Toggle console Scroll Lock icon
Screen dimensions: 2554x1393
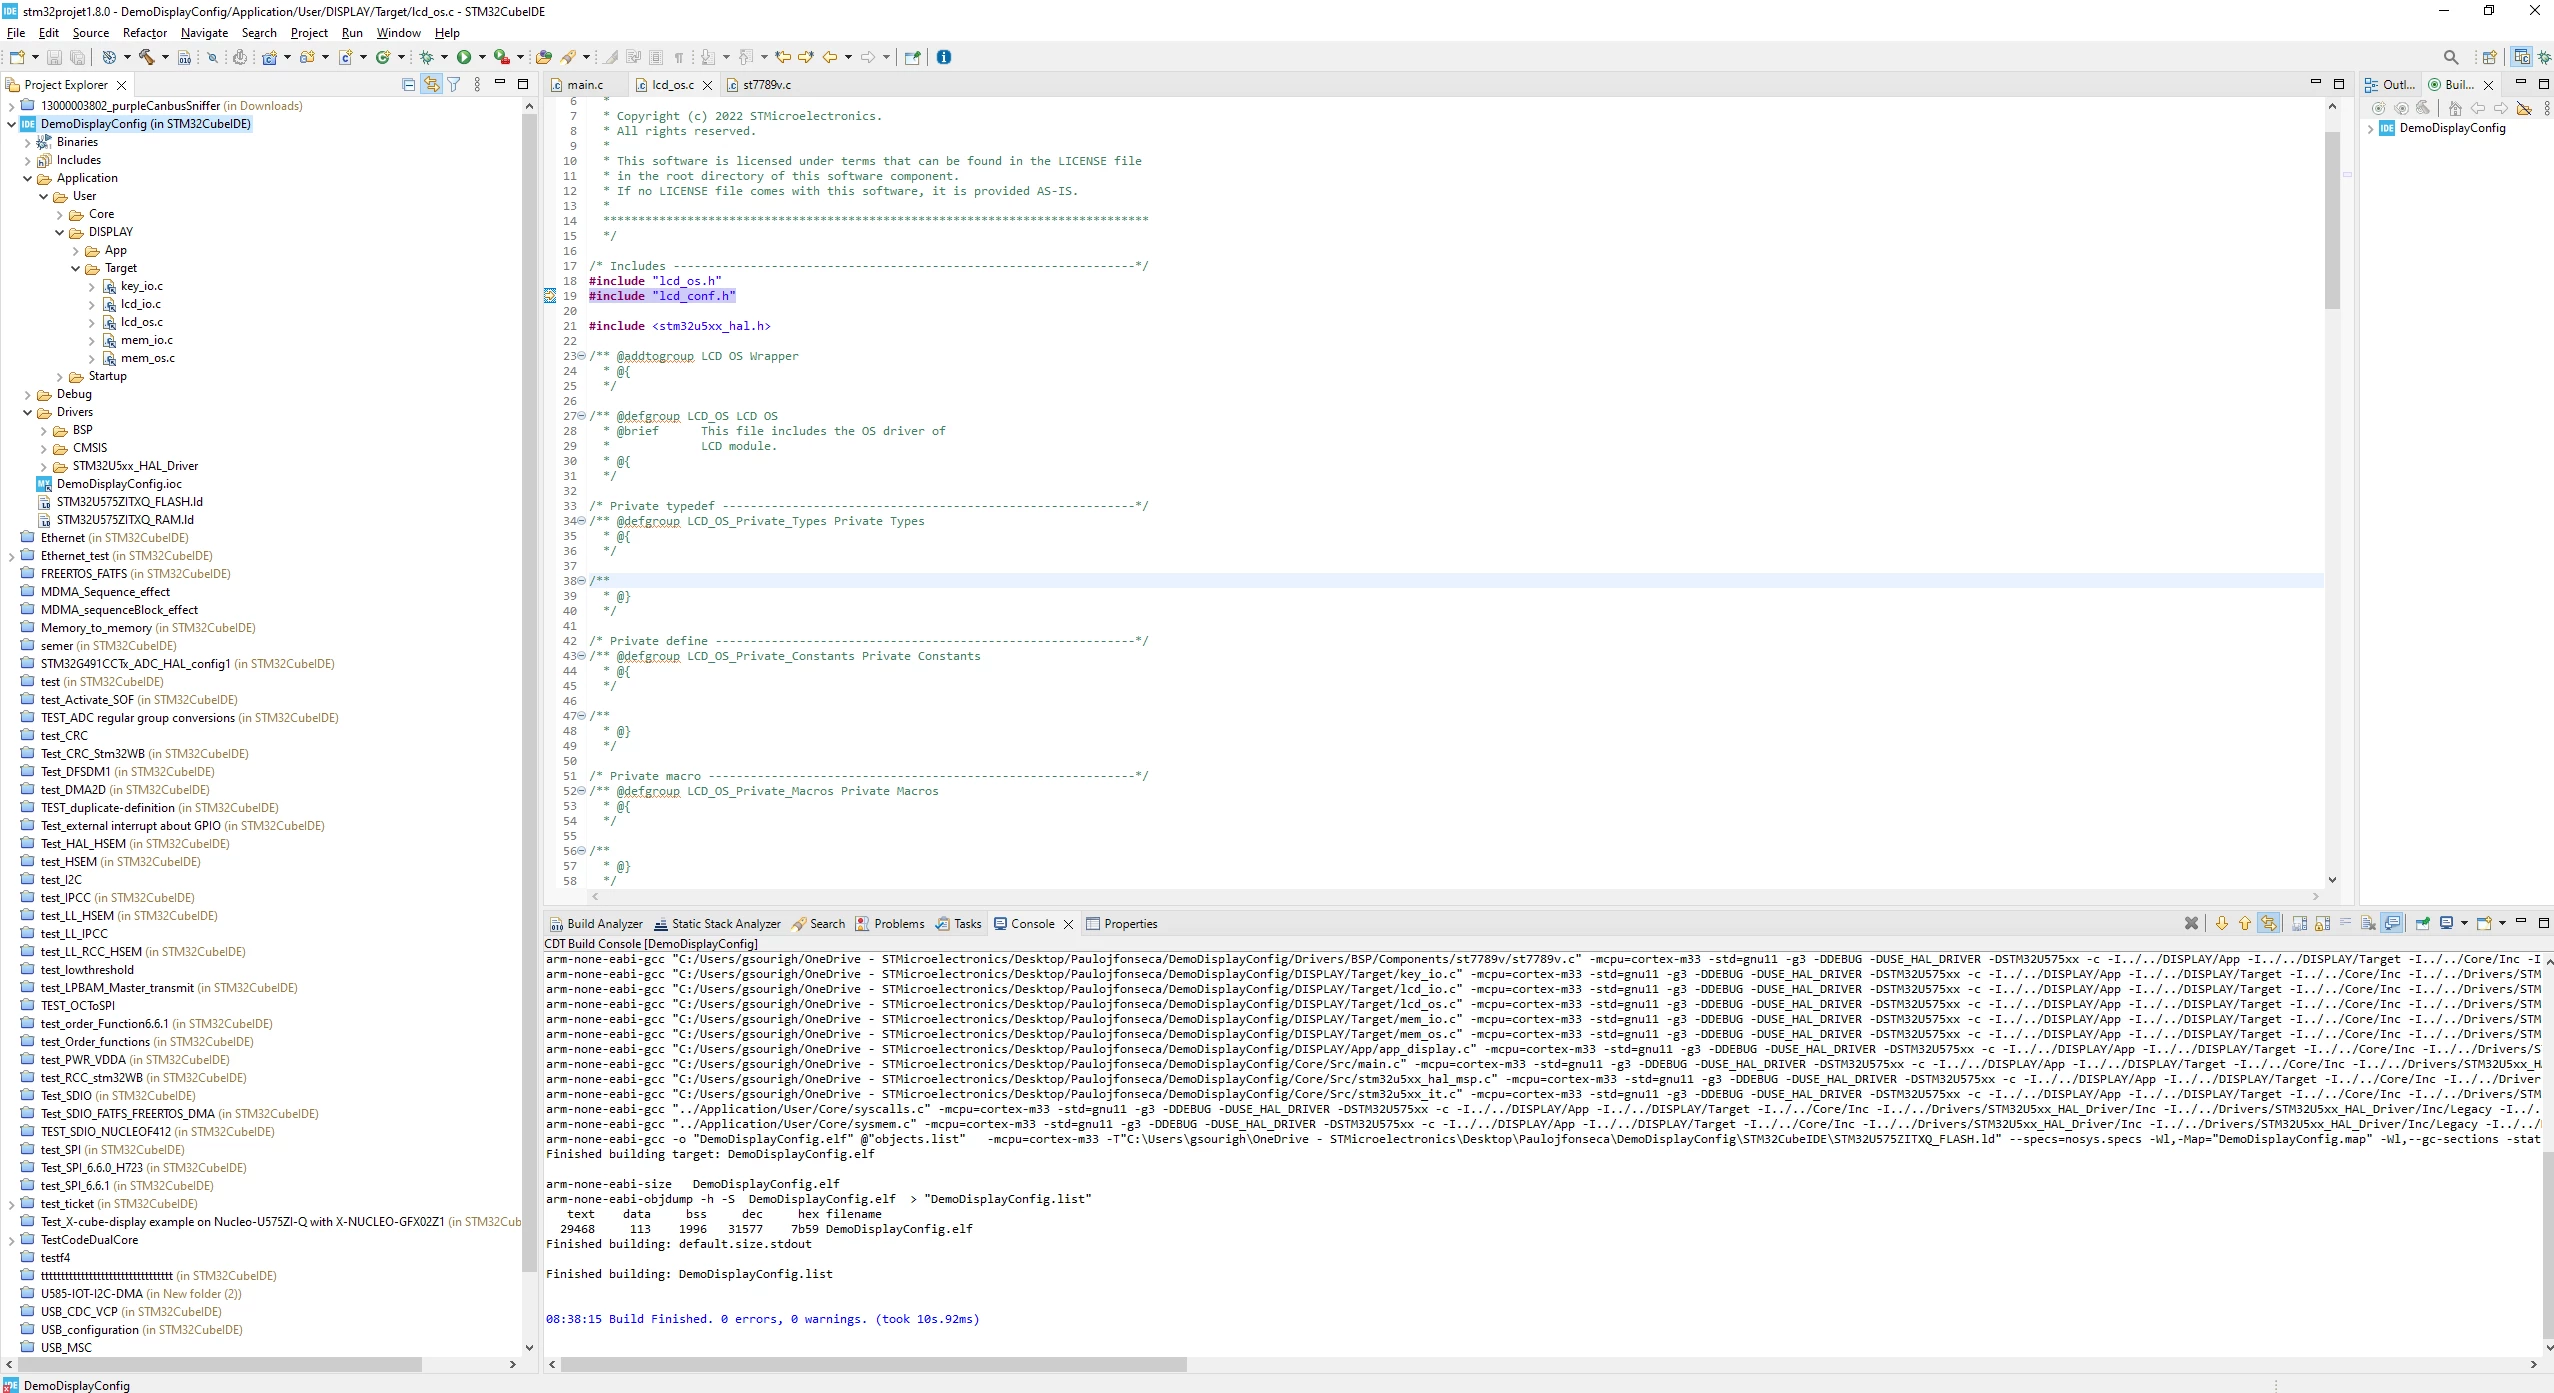coord(2323,923)
